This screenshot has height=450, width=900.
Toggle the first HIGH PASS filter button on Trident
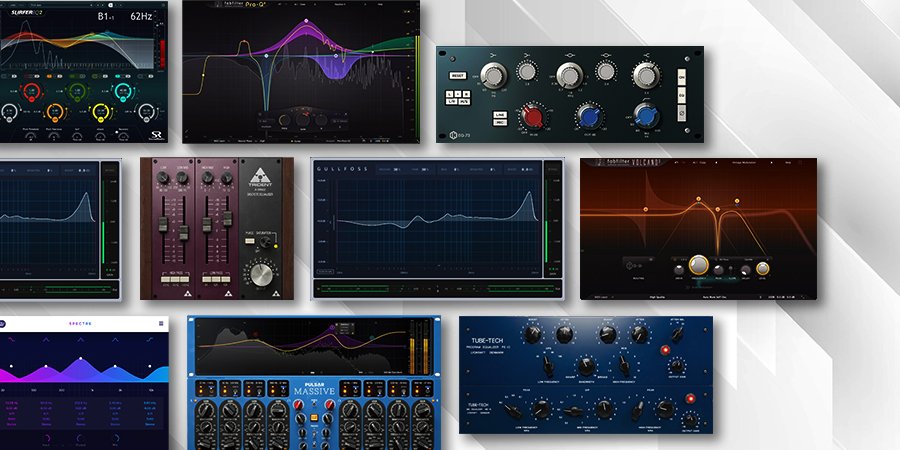click(x=166, y=280)
